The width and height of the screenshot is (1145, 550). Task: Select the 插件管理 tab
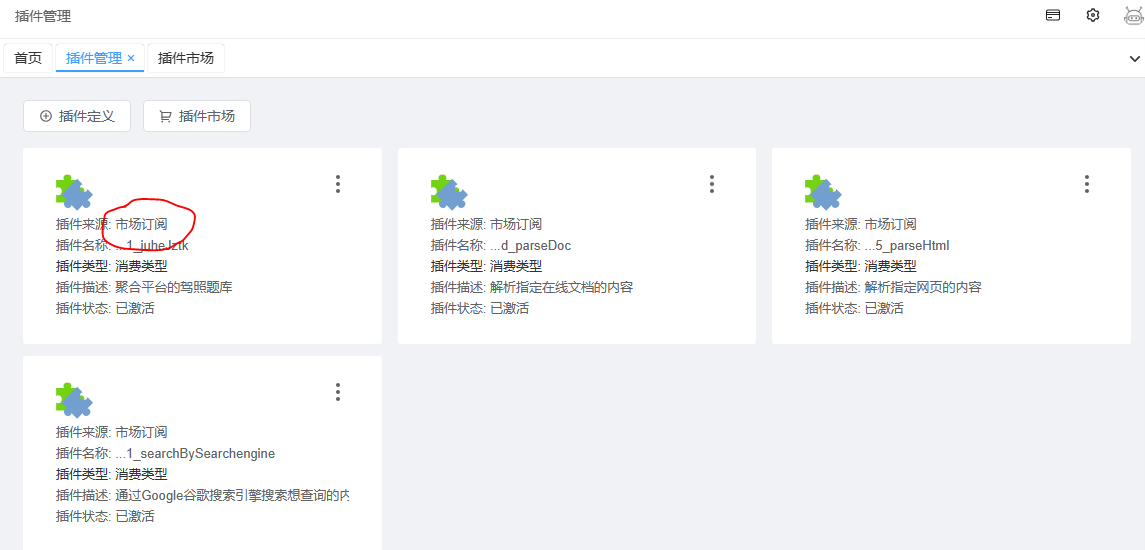tap(93, 58)
